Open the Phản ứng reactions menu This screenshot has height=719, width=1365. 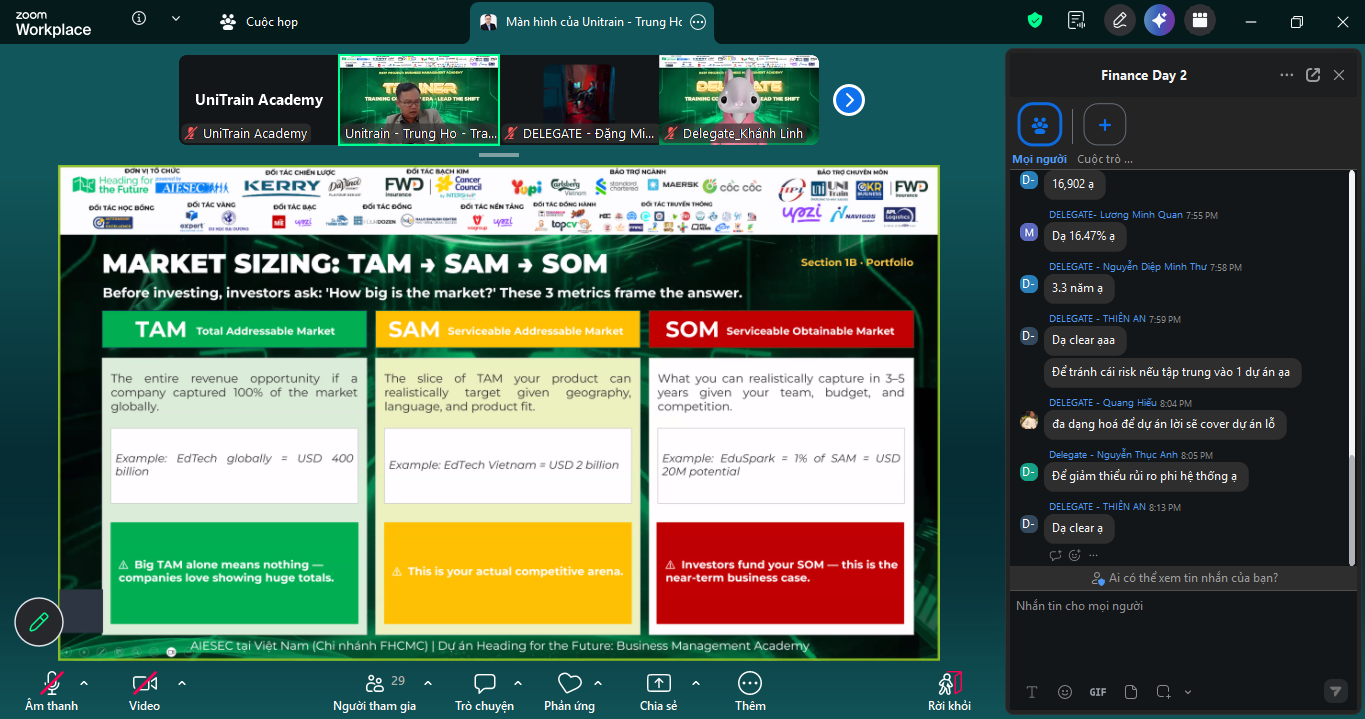coord(570,691)
